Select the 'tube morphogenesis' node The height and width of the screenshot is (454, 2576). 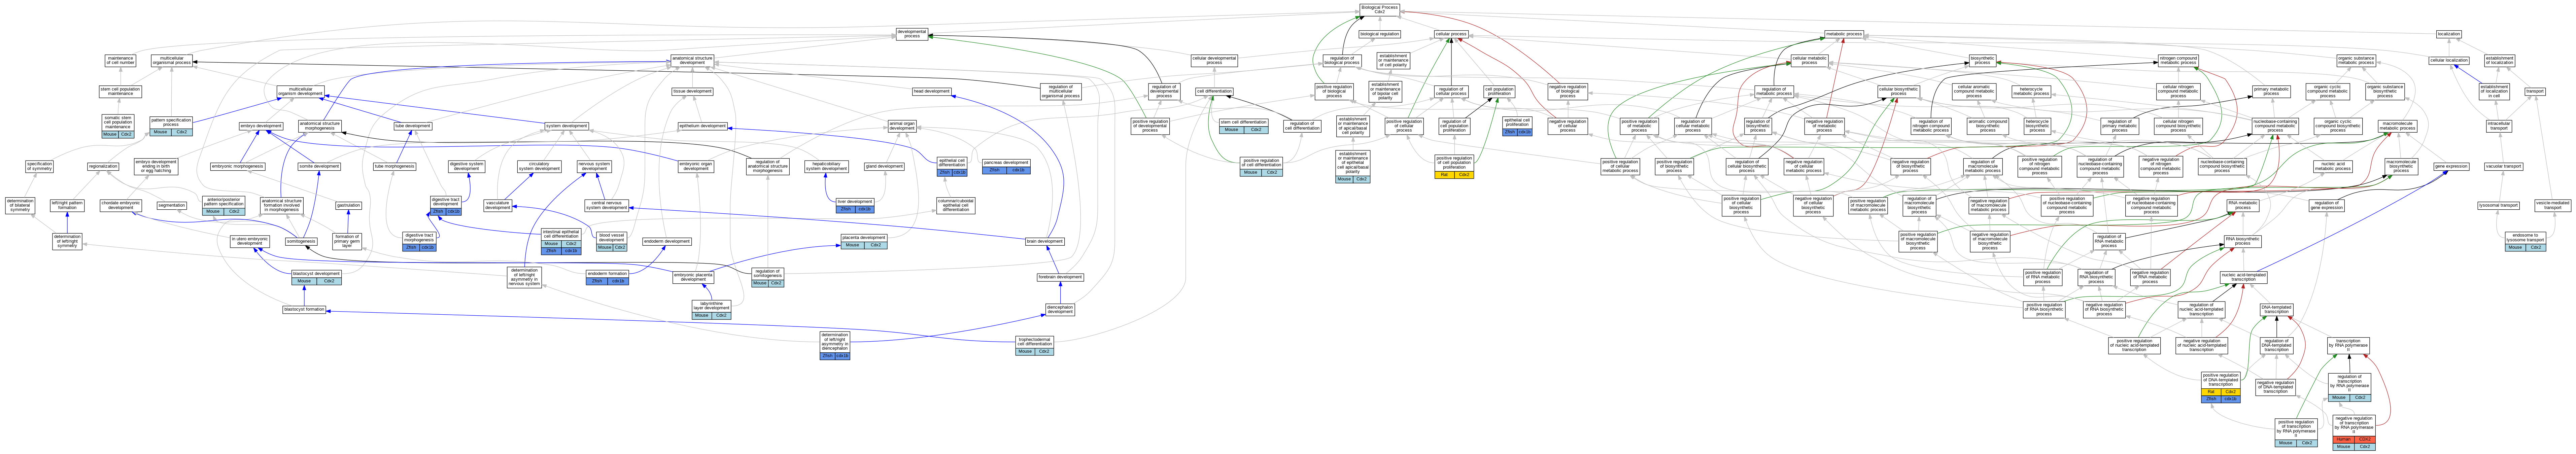(394, 167)
